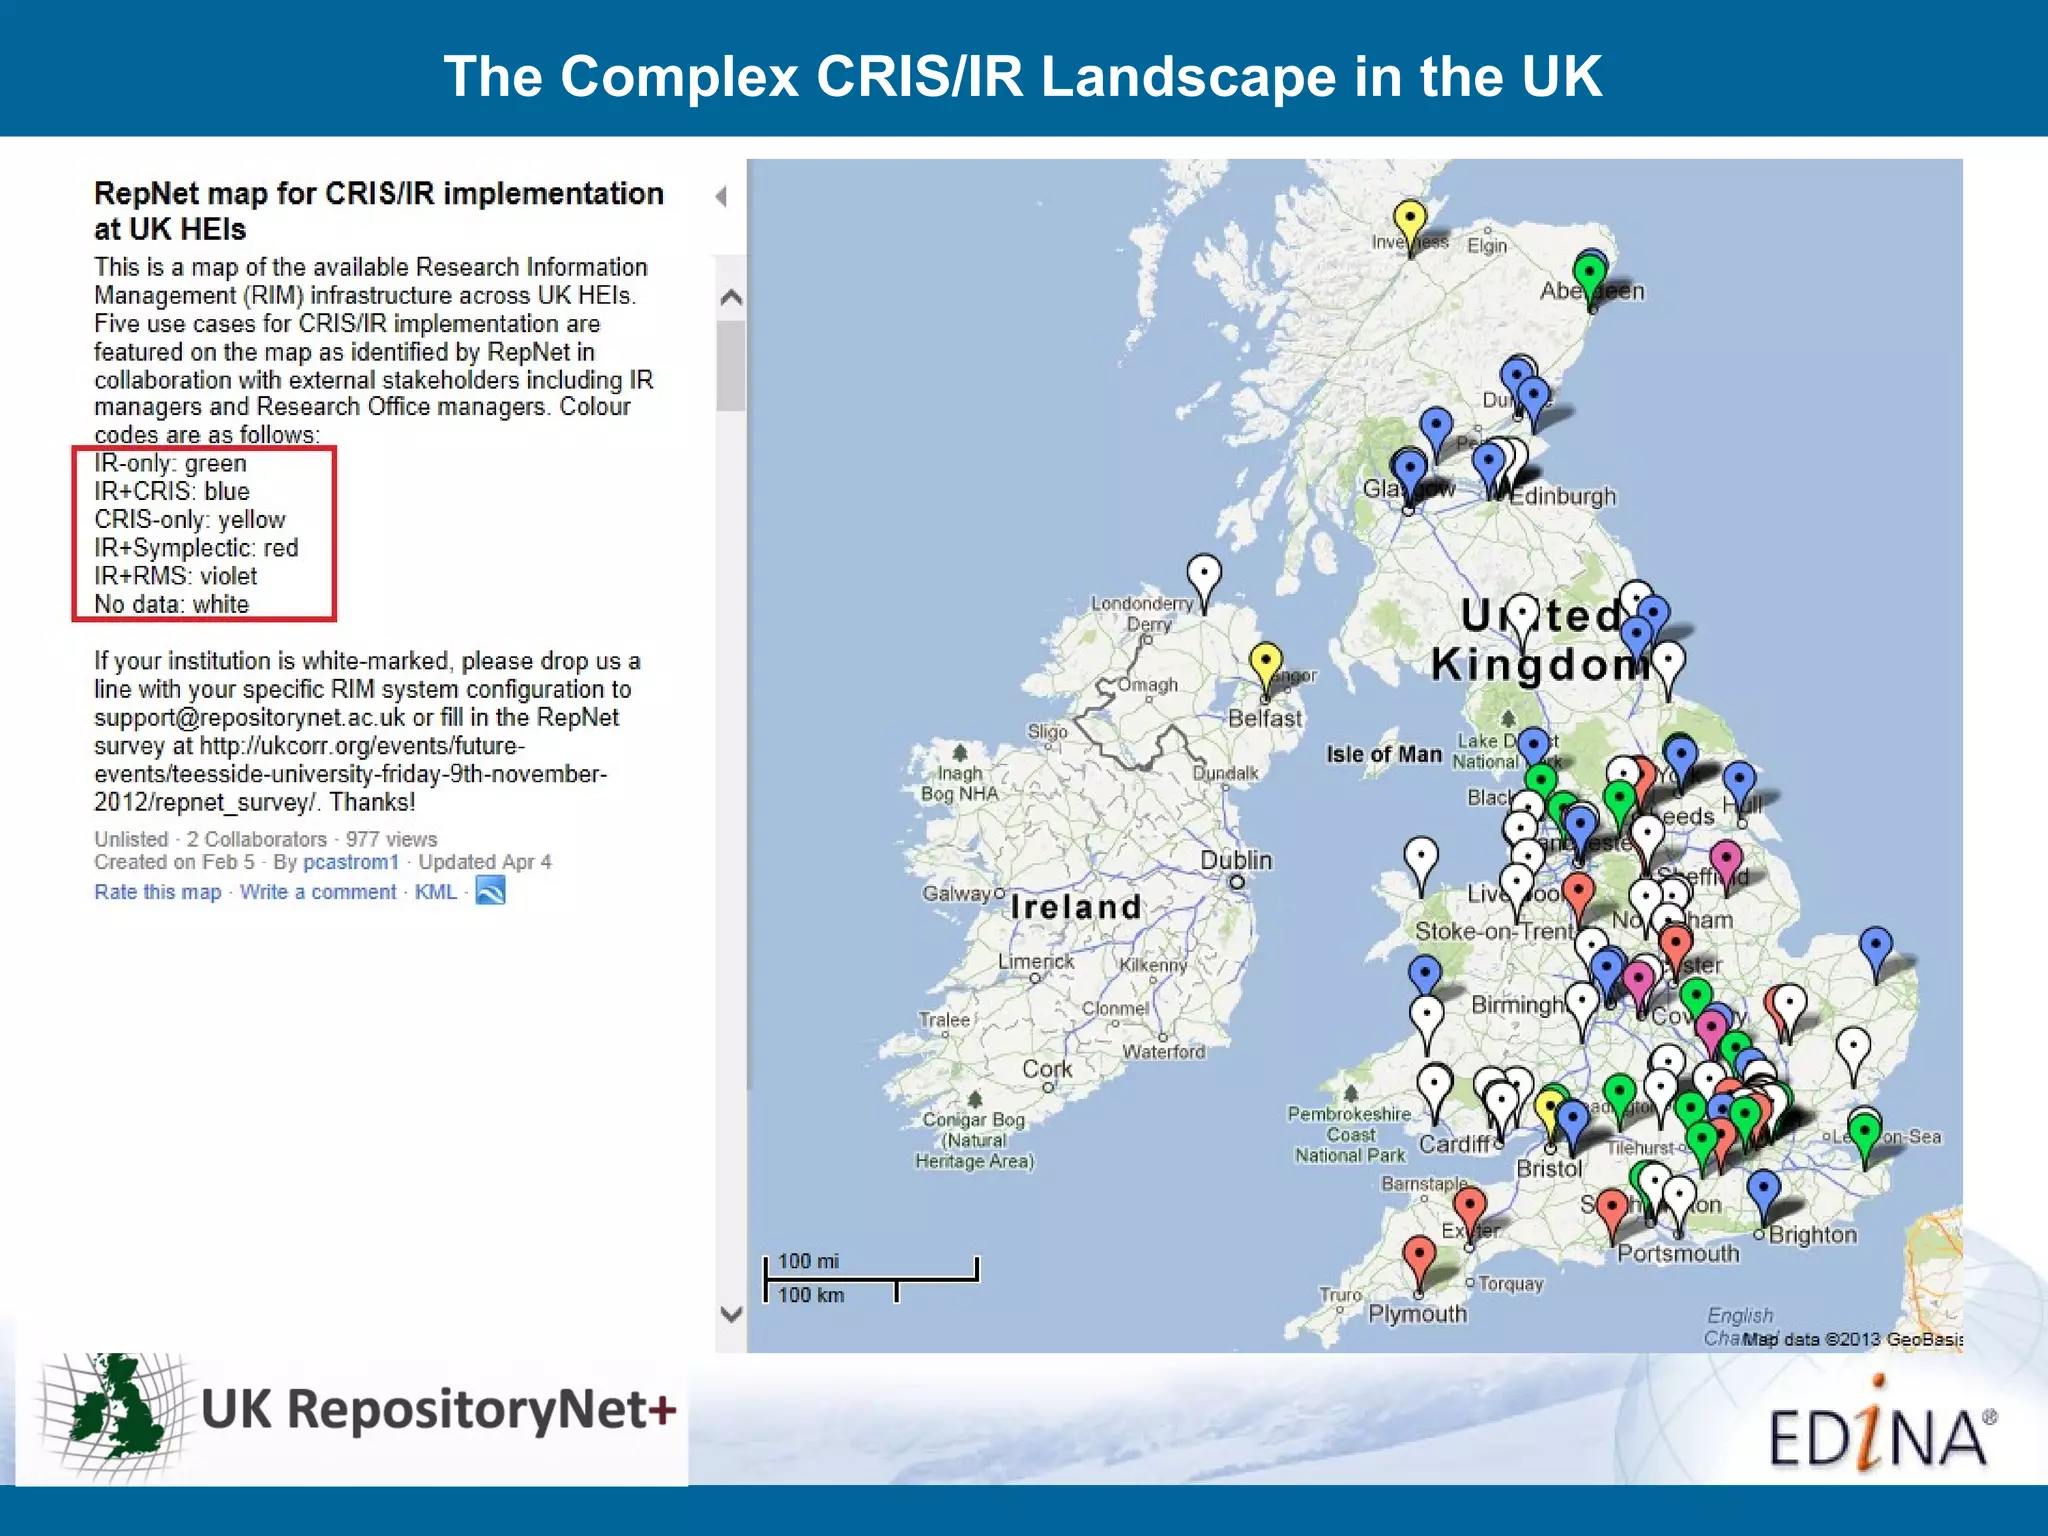Click the 'IR+CRIS: blue' legend line

click(x=172, y=492)
